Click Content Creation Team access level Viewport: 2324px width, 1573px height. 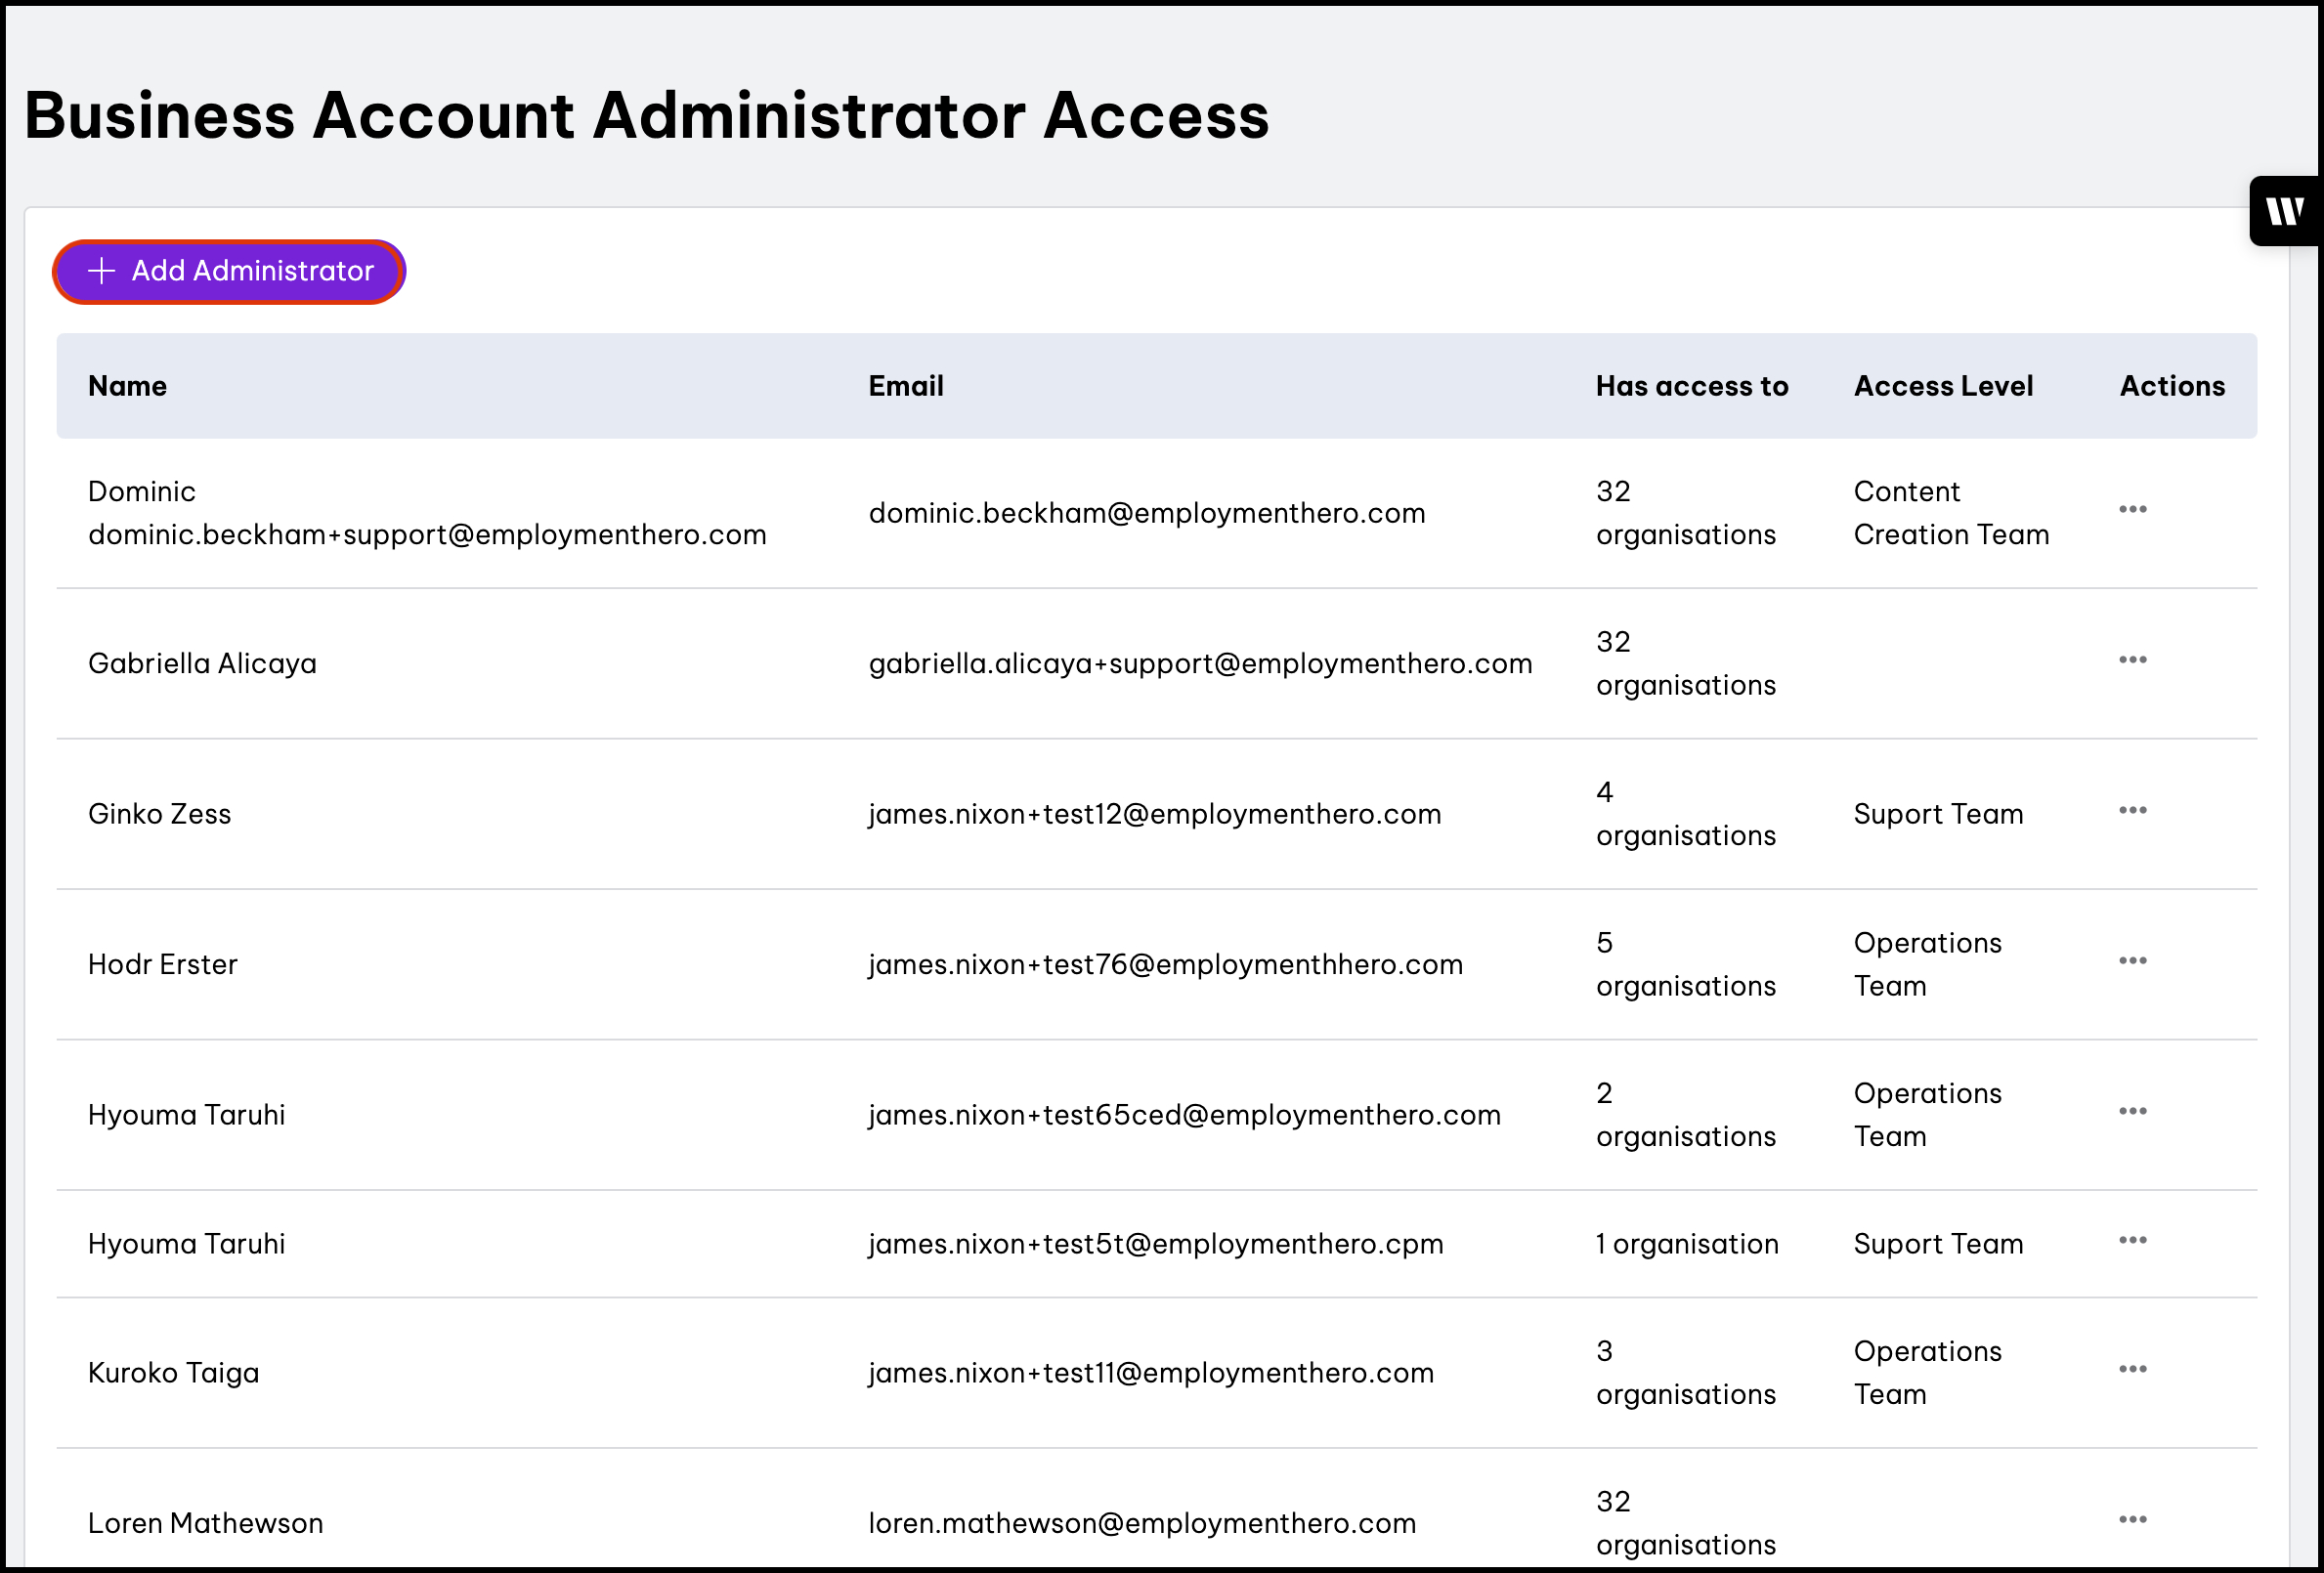[x=1950, y=513]
